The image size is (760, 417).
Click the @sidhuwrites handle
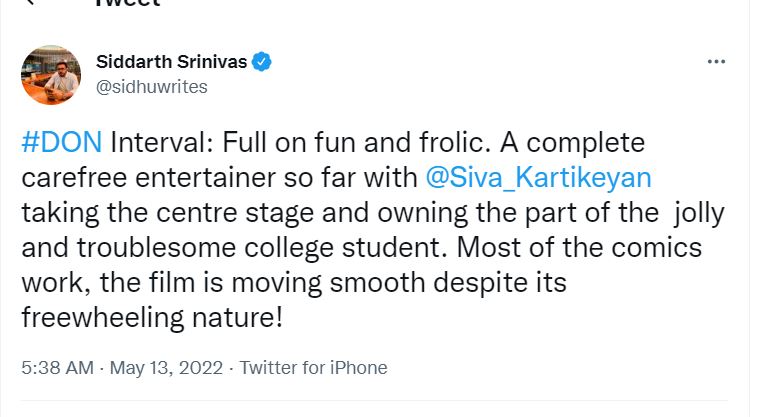tap(151, 87)
